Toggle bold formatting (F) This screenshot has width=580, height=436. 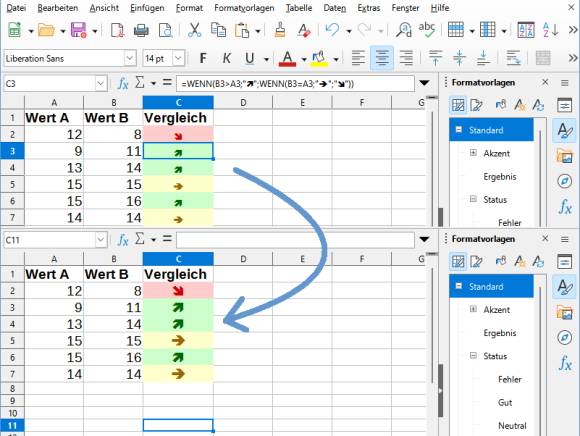pyautogui.click(x=203, y=58)
